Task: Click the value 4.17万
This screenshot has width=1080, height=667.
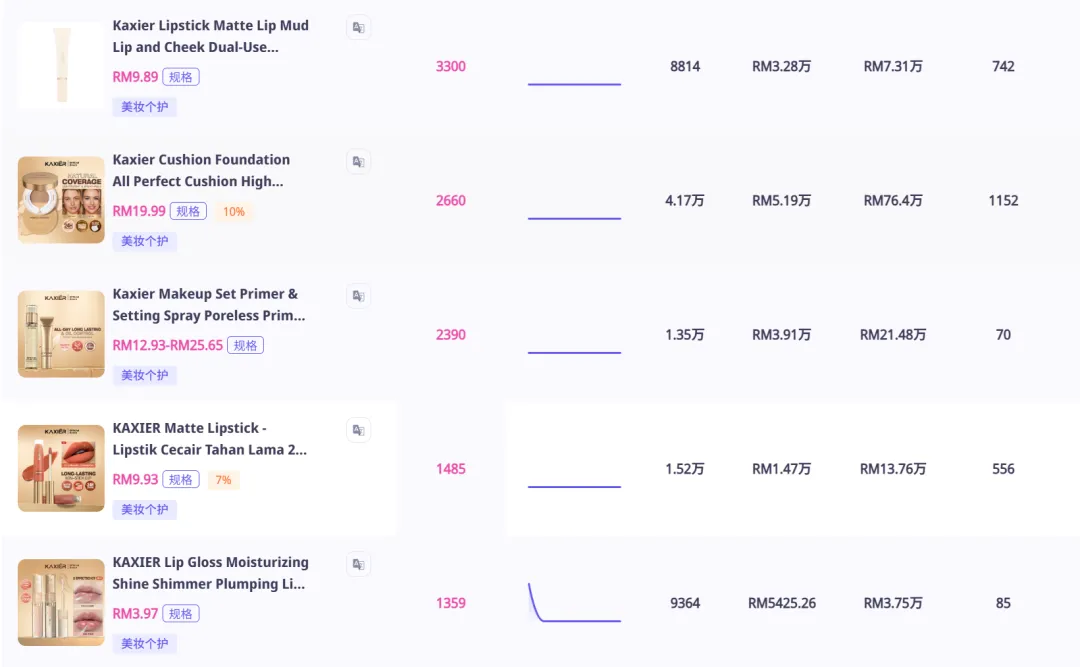Action: [x=685, y=201]
